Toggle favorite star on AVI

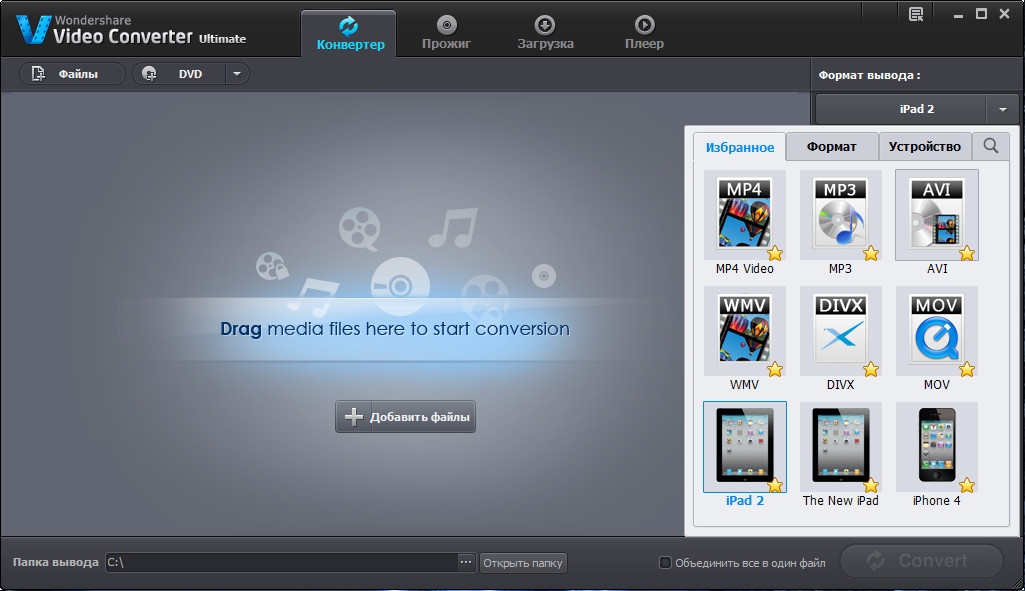point(967,253)
